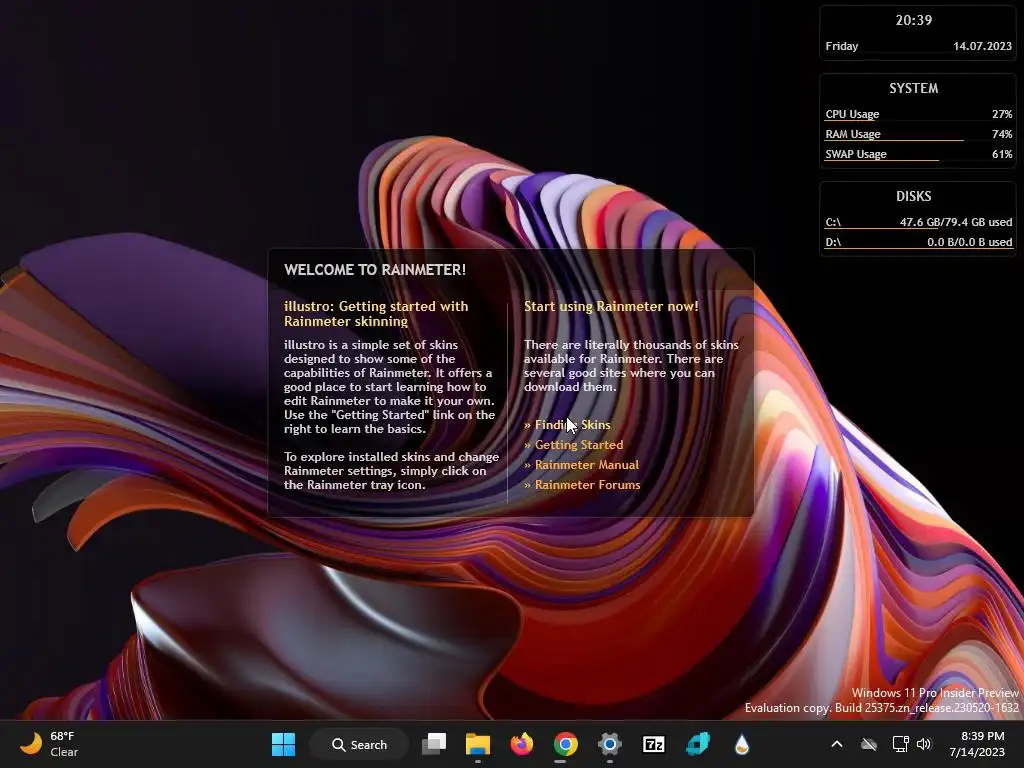Open Task View from the taskbar
The height and width of the screenshot is (768, 1024).
tap(434, 744)
